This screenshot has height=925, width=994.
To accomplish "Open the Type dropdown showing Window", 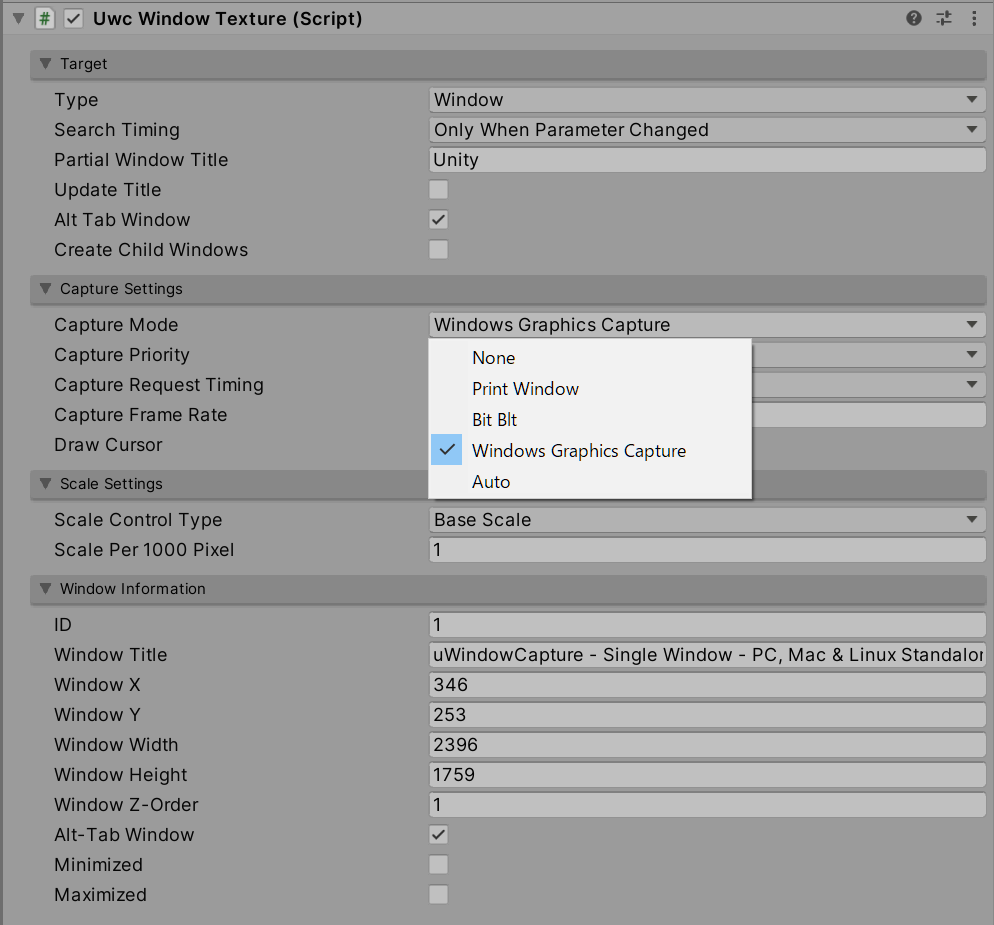I will (x=707, y=99).
